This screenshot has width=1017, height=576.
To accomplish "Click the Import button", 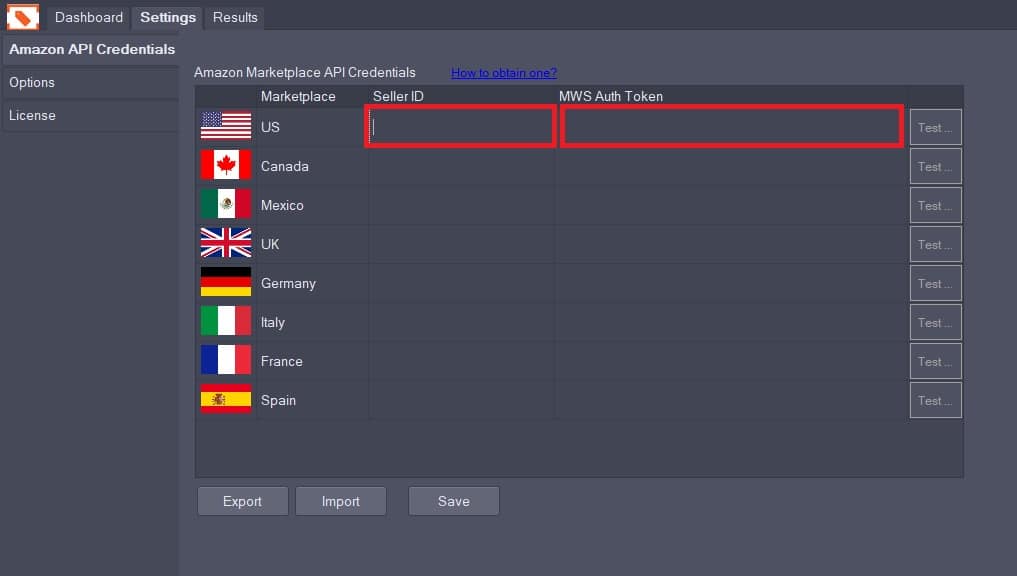I will [341, 501].
